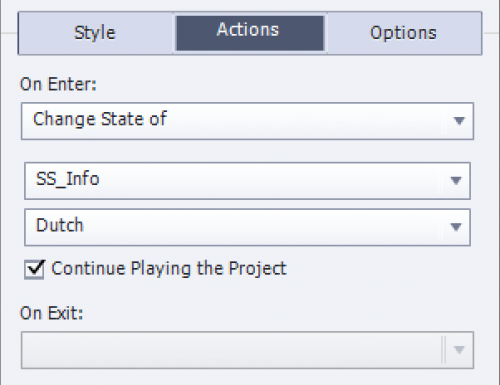Click the 'Change State of' combo box text

100,119
